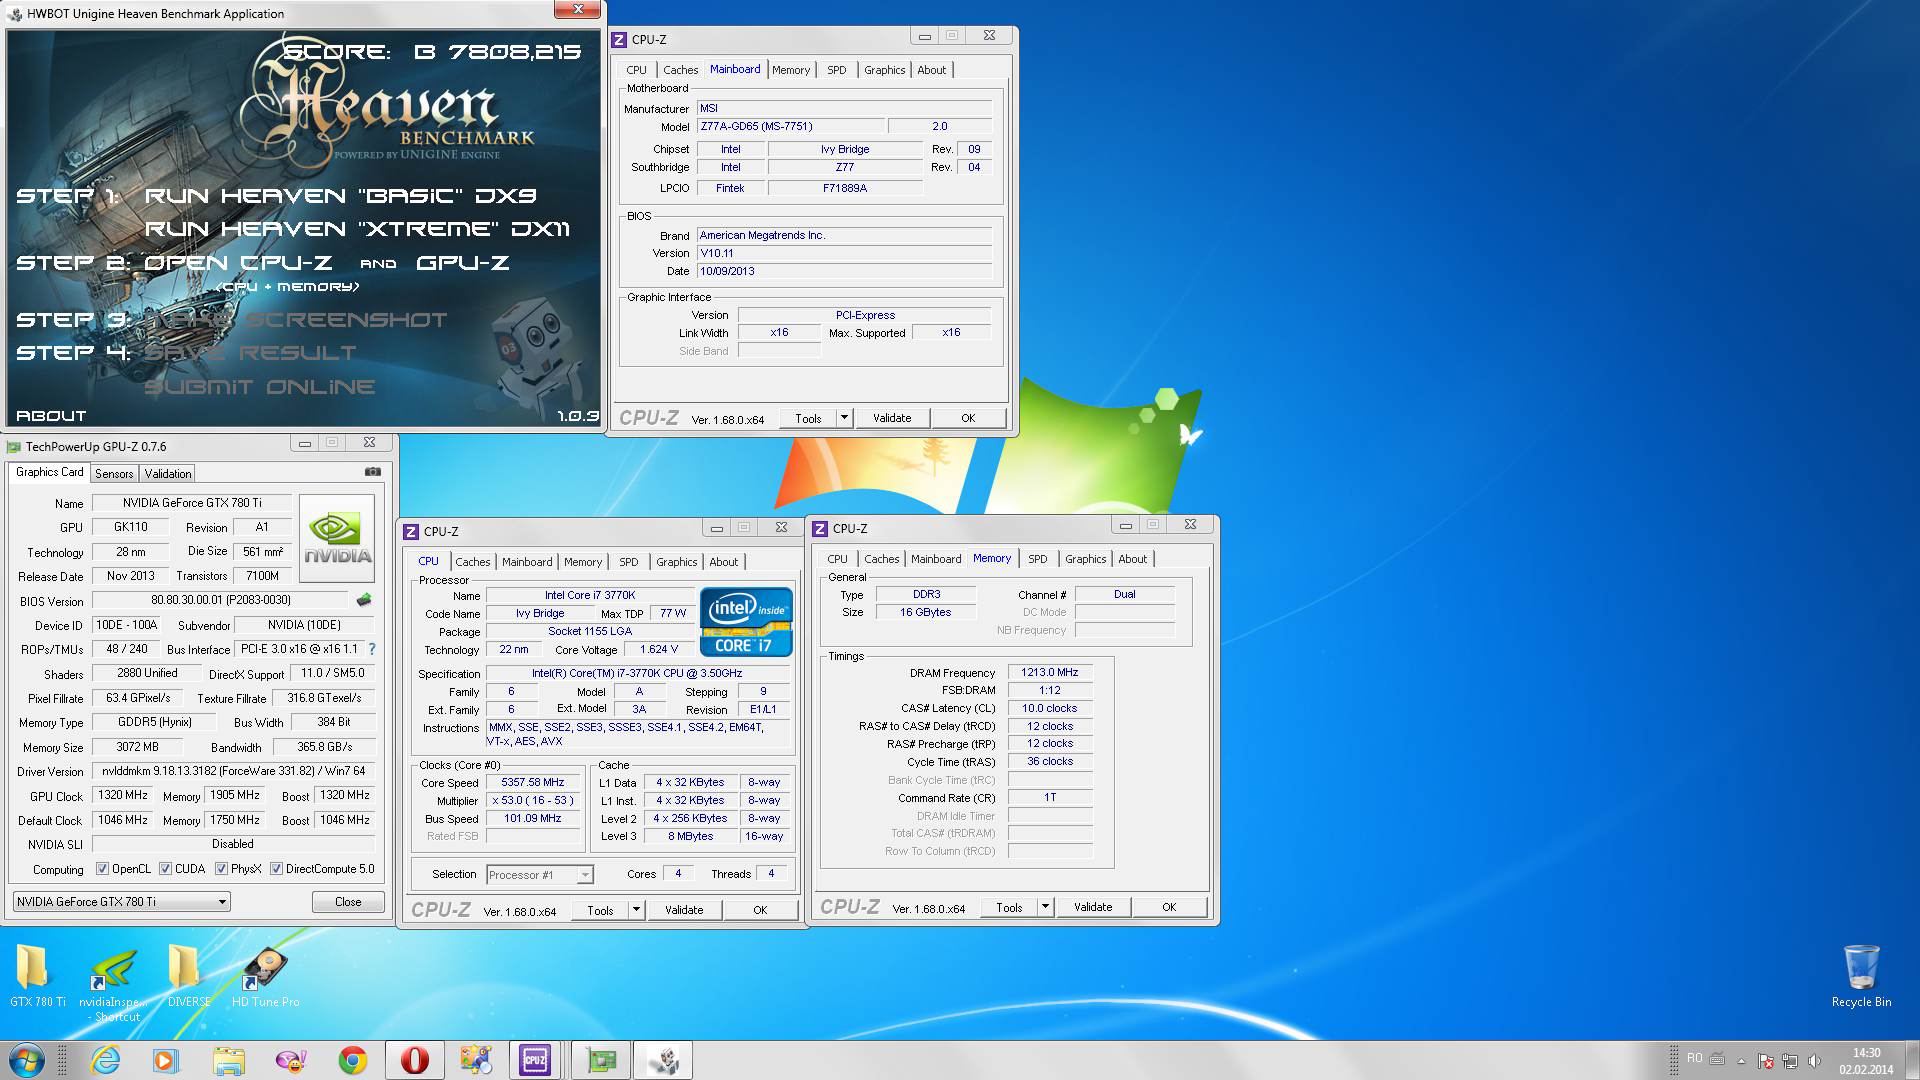Viewport: 1920px width, 1080px height.
Task: Expand Tools dropdown arrow in Memory CPU-Z
Action: (1045, 907)
